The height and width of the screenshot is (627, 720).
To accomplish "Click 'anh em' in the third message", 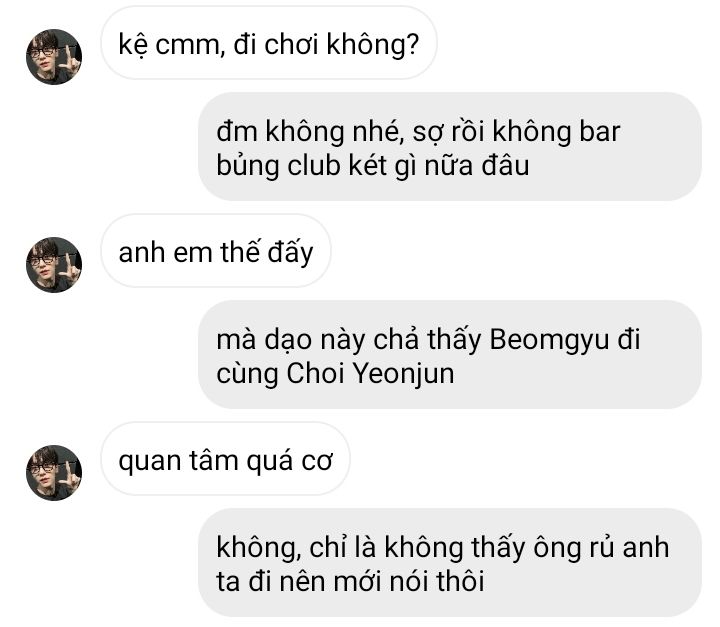I will (165, 253).
